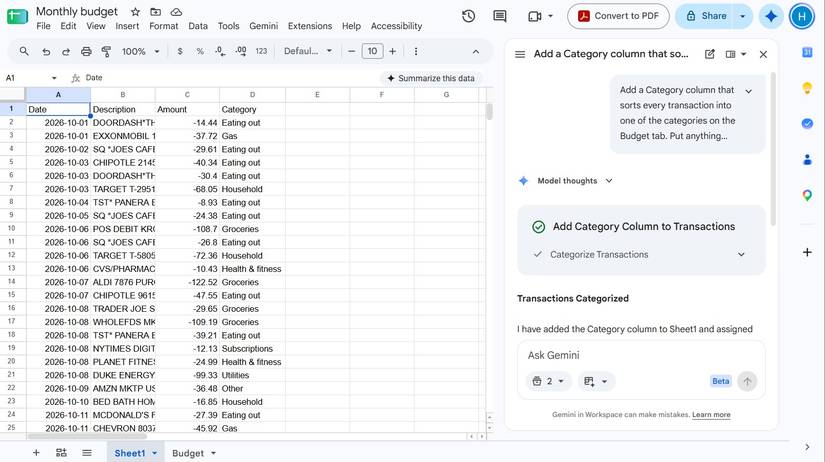Increase font size plus button

click(x=393, y=52)
